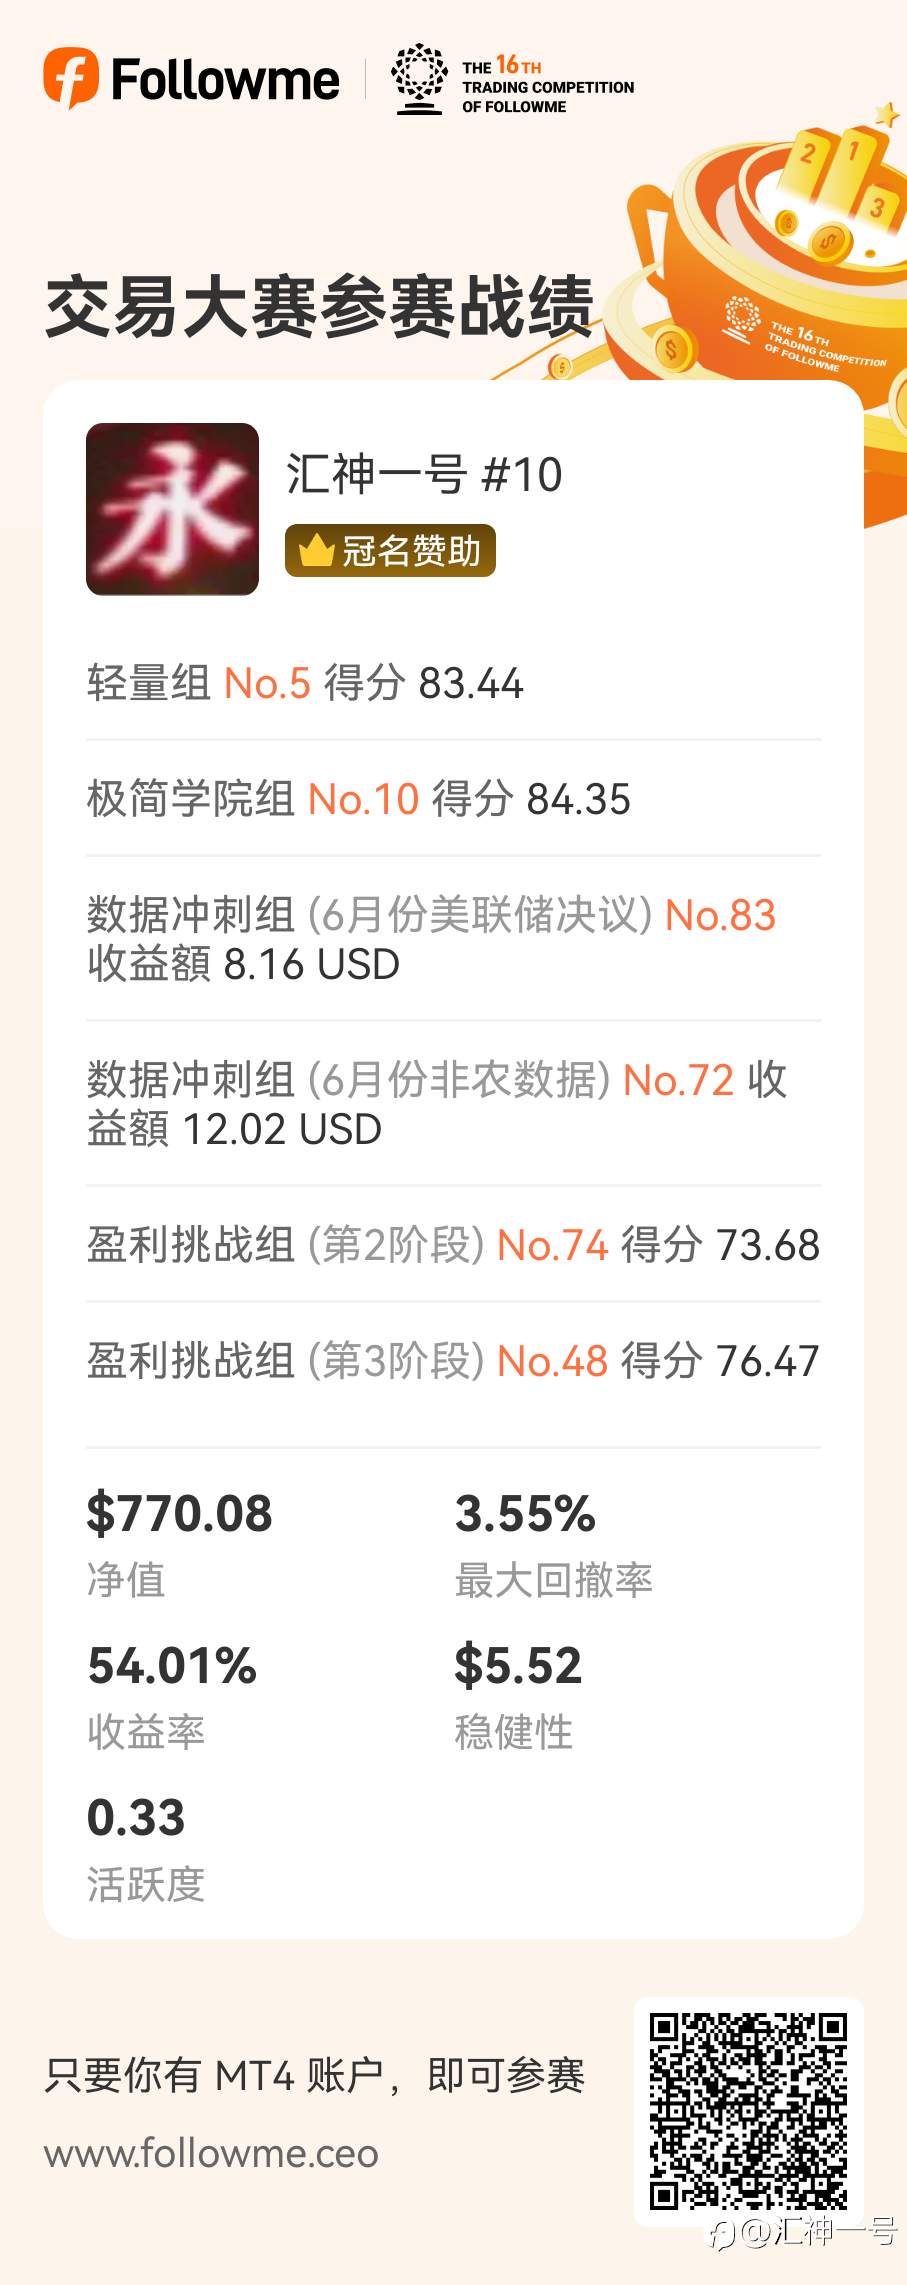Select 盈利挑战组 第3阶段 No.48 row
Screen dimensions: 907x2285
click(453, 1361)
